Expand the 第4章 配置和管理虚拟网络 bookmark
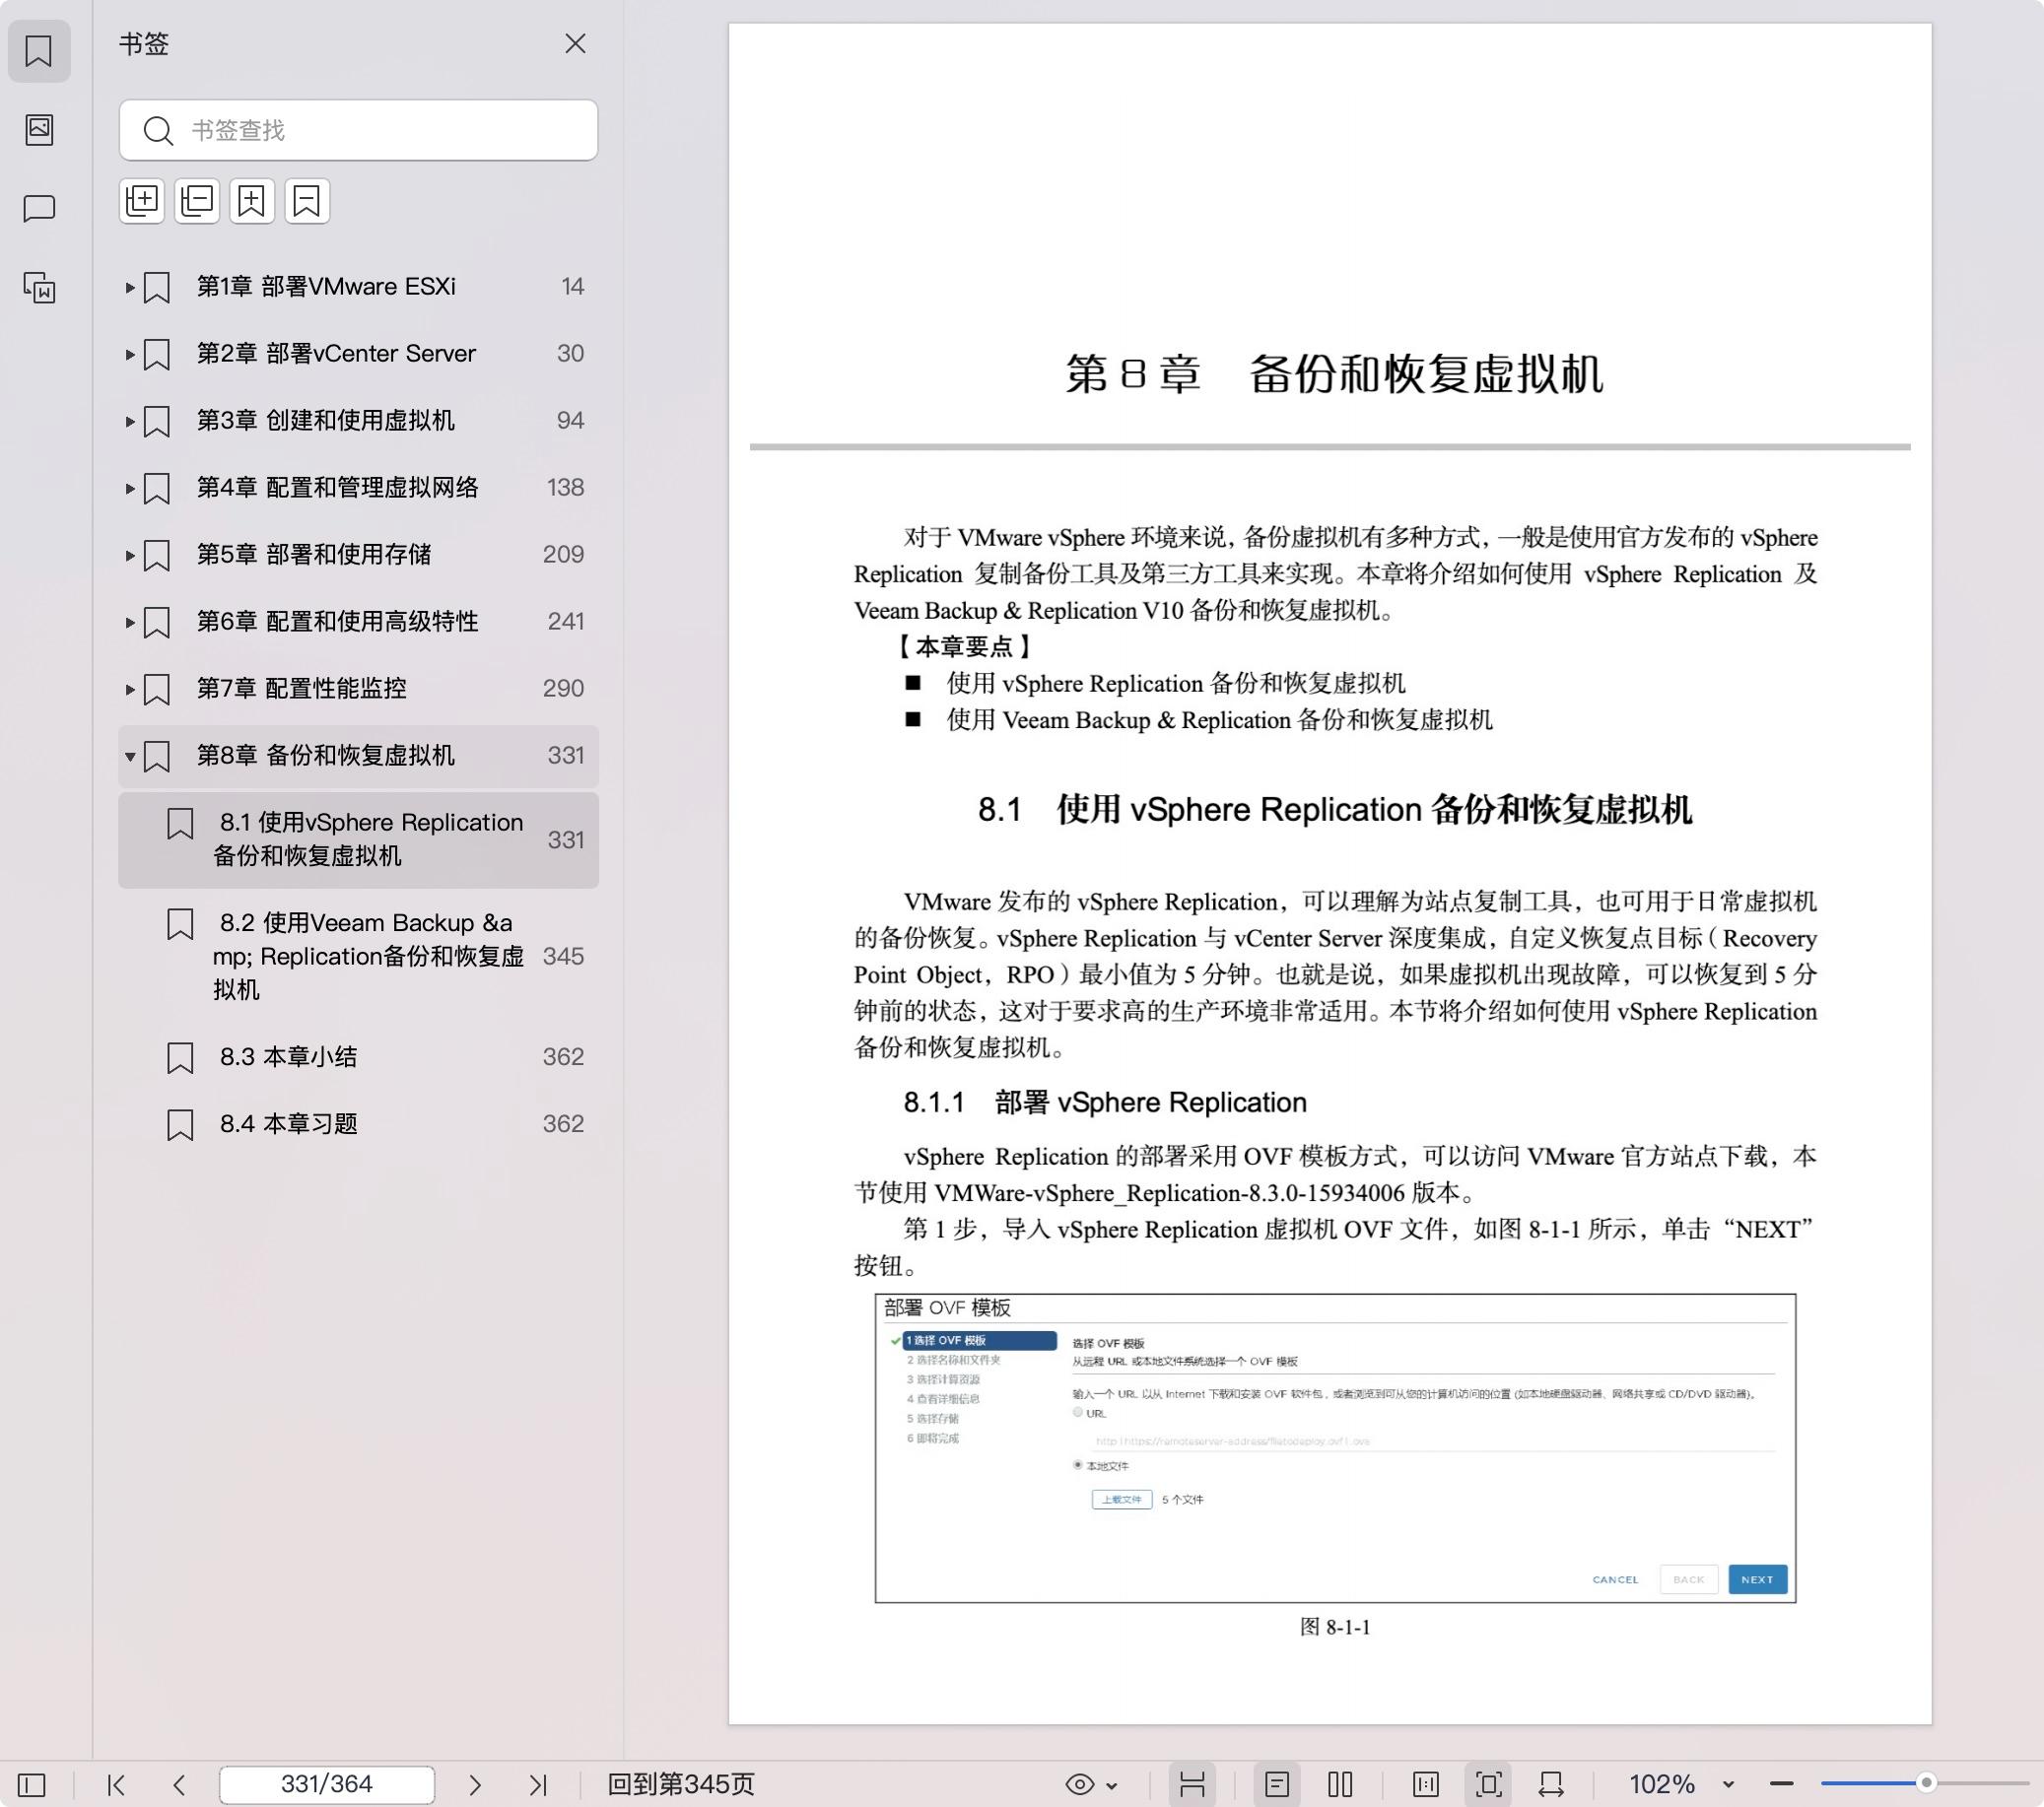Viewport: 2044px width, 1807px height. (130, 489)
